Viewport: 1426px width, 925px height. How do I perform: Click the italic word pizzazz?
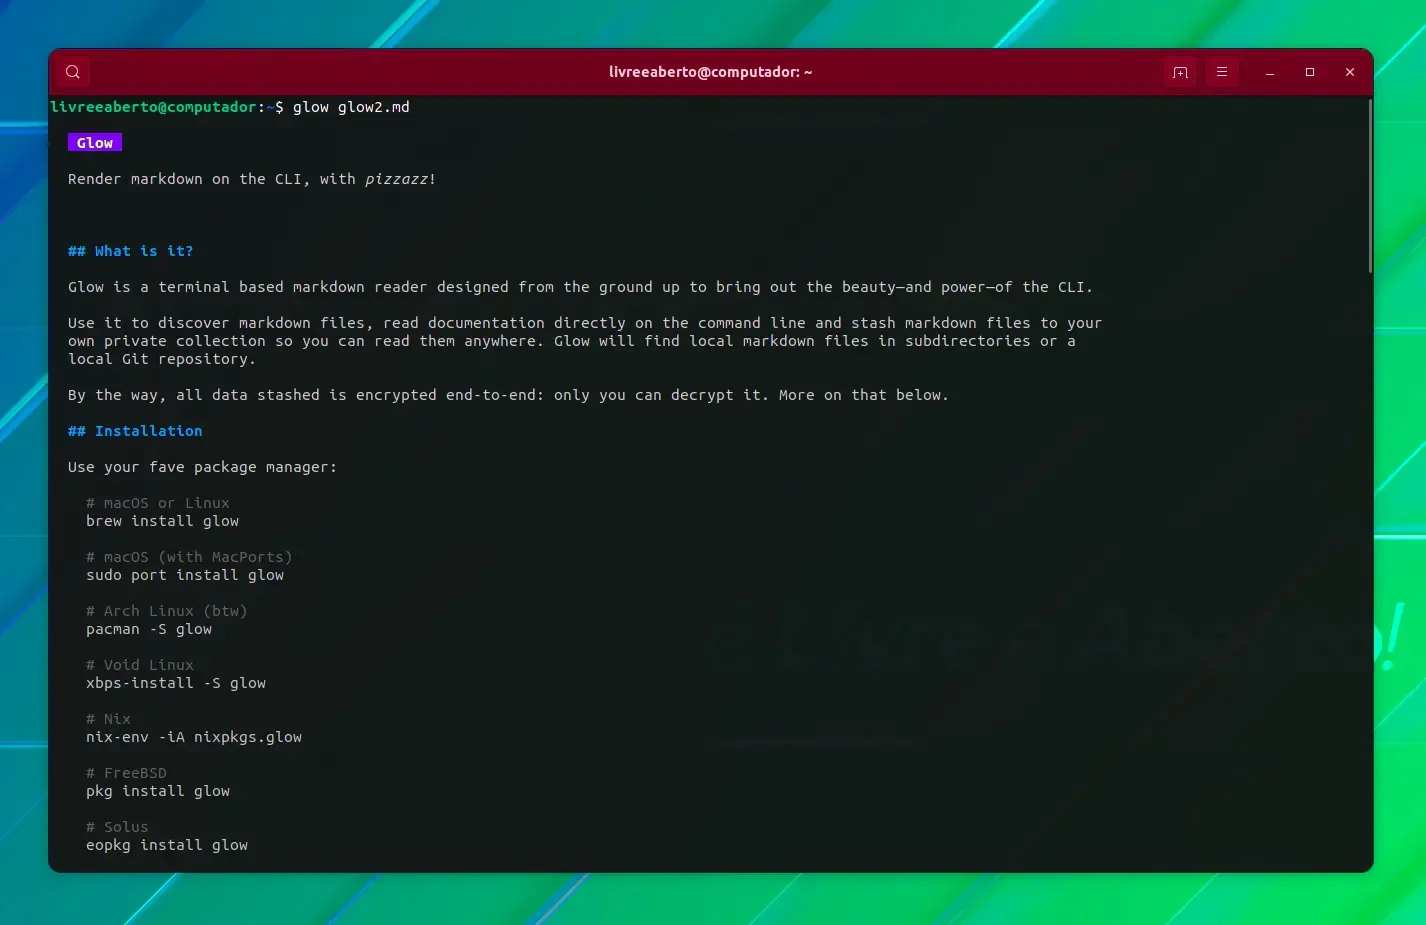coord(396,179)
